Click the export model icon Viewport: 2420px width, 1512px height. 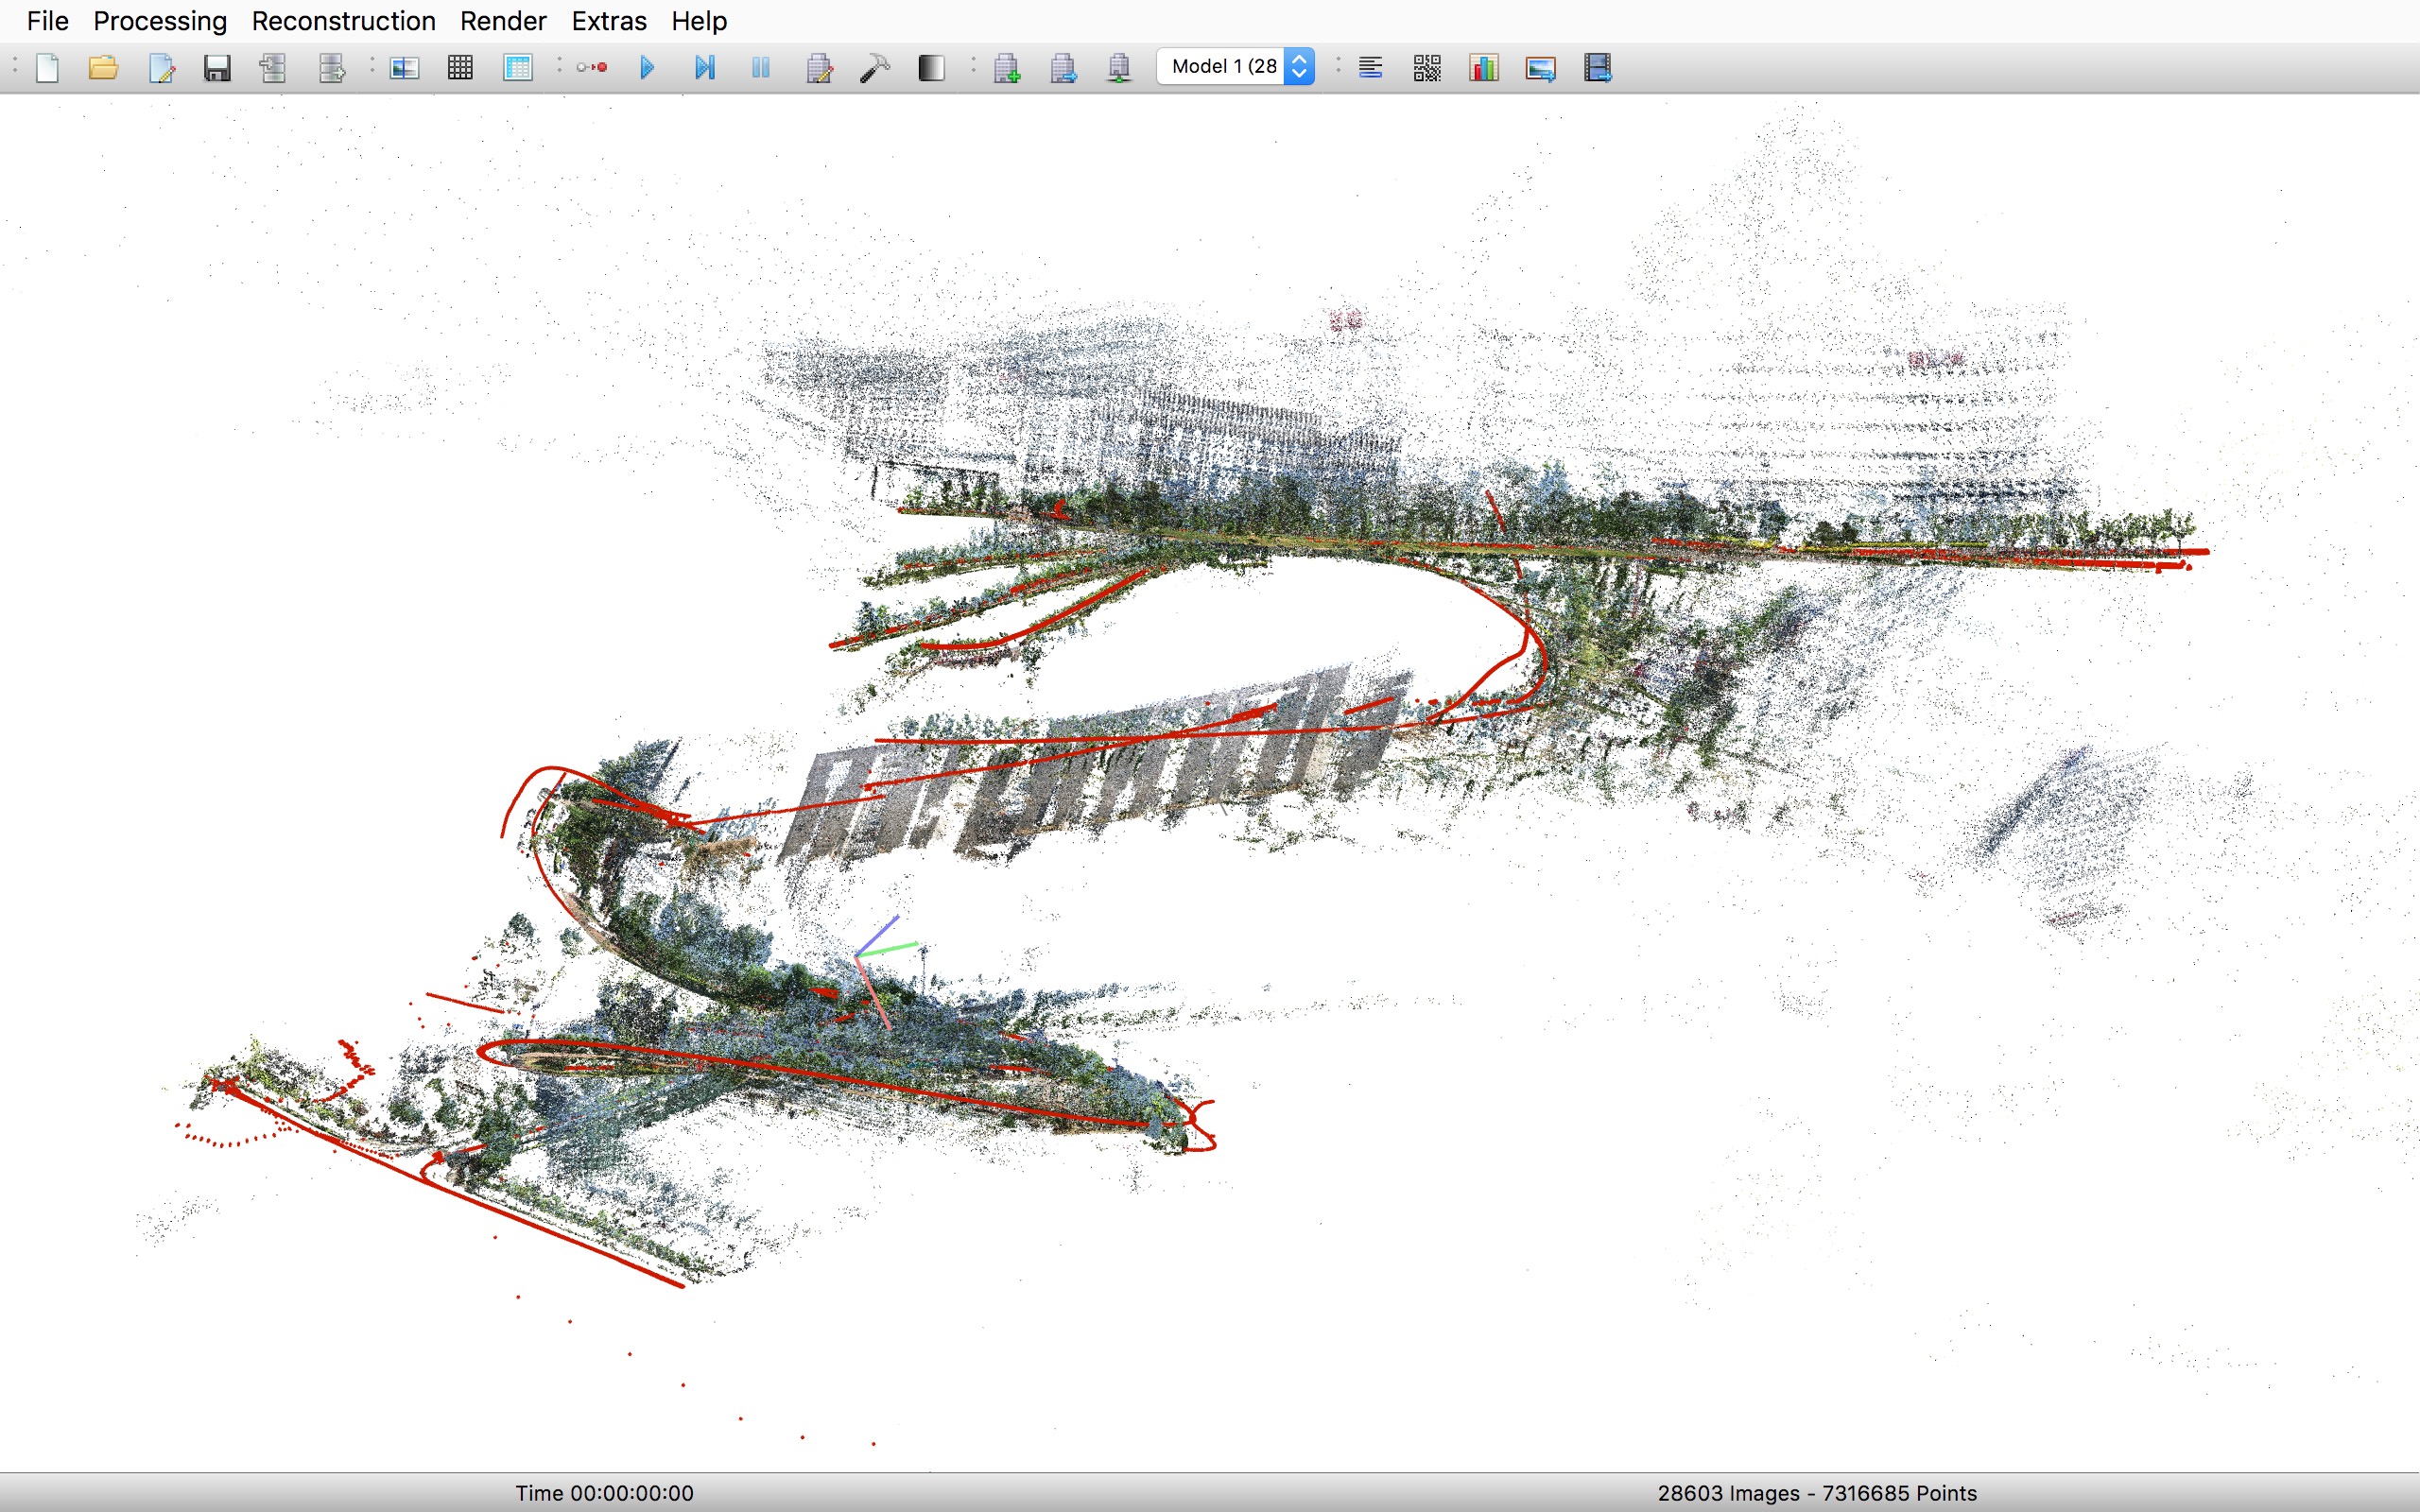tap(331, 68)
